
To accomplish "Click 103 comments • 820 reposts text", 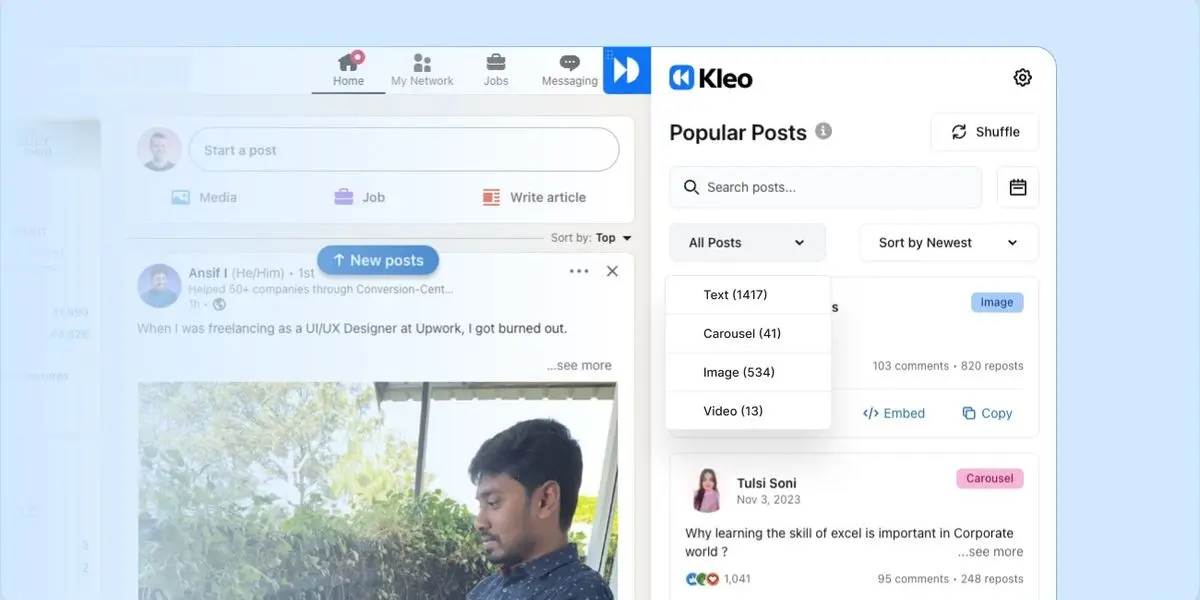I will [x=948, y=366].
